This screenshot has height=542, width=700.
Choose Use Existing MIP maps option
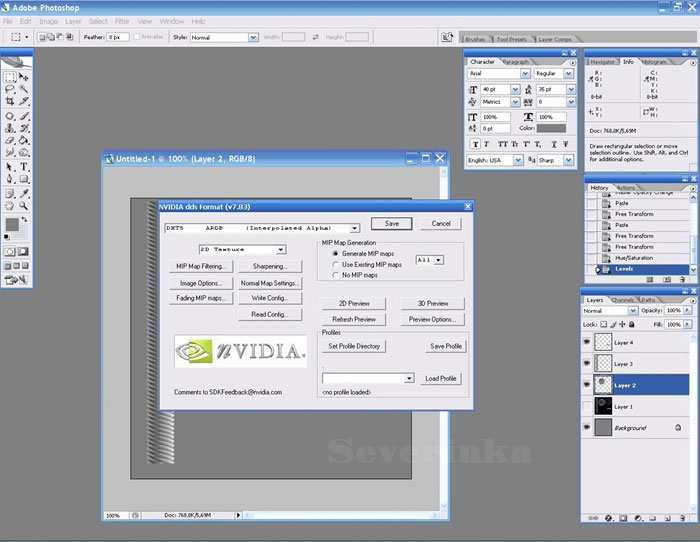click(x=335, y=264)
